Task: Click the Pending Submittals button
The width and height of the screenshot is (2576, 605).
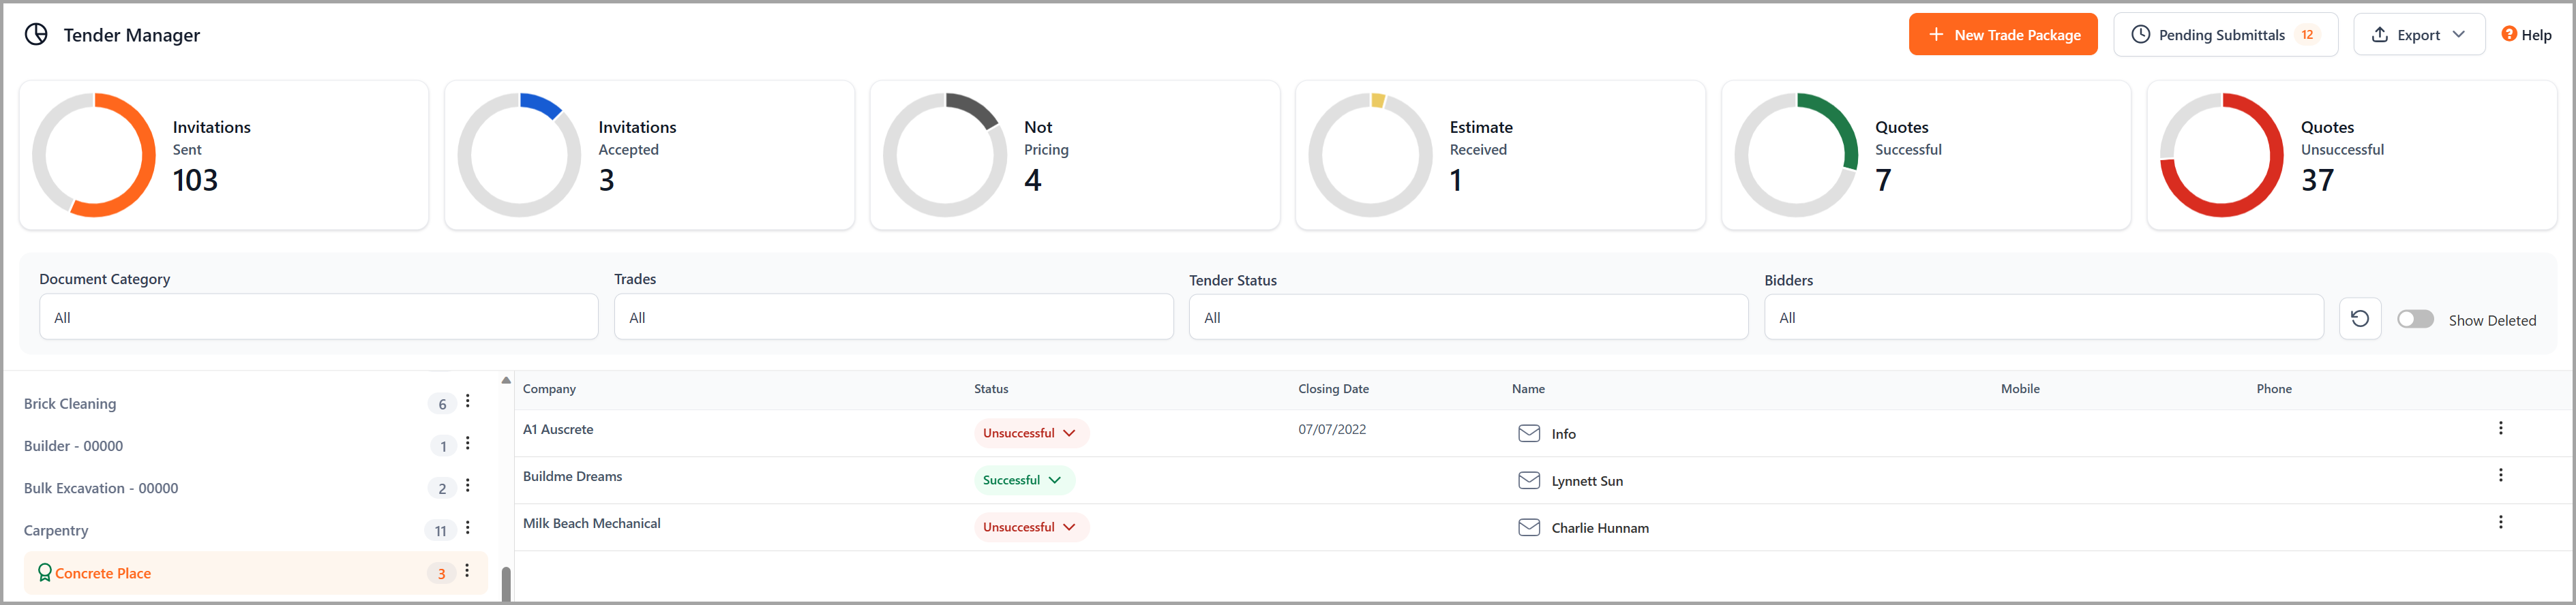Action: tap(2225, 35)
